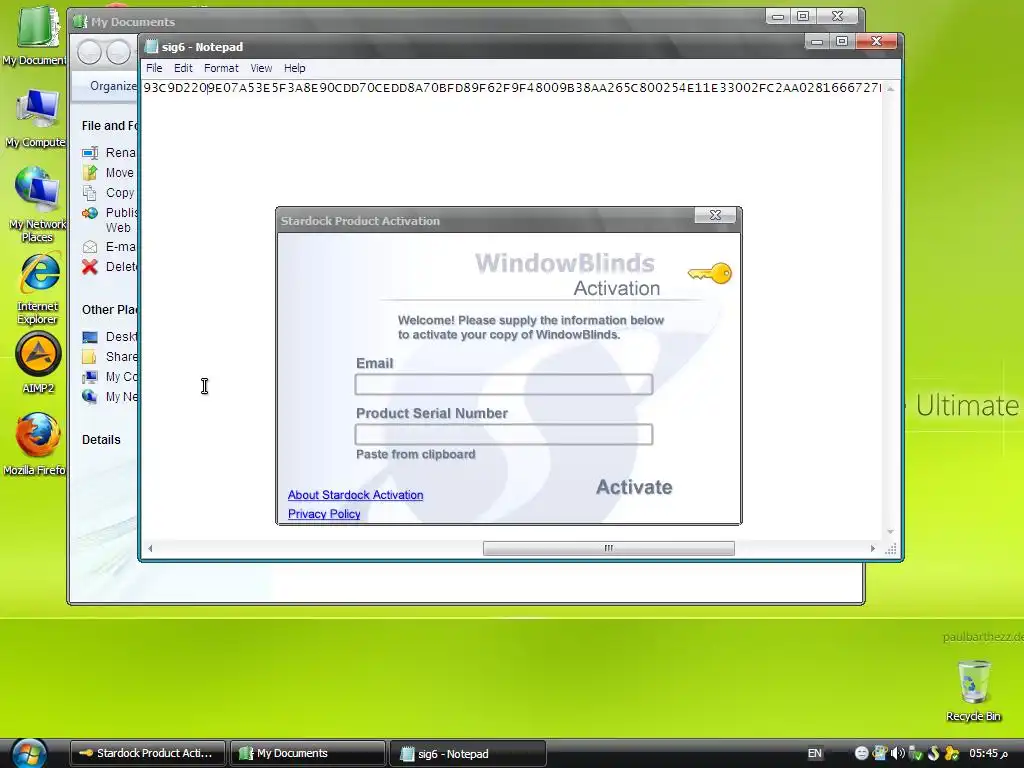Click Notepad scroll right arrow
This screenshot has height=768, width=1024.
click(872, 549)
